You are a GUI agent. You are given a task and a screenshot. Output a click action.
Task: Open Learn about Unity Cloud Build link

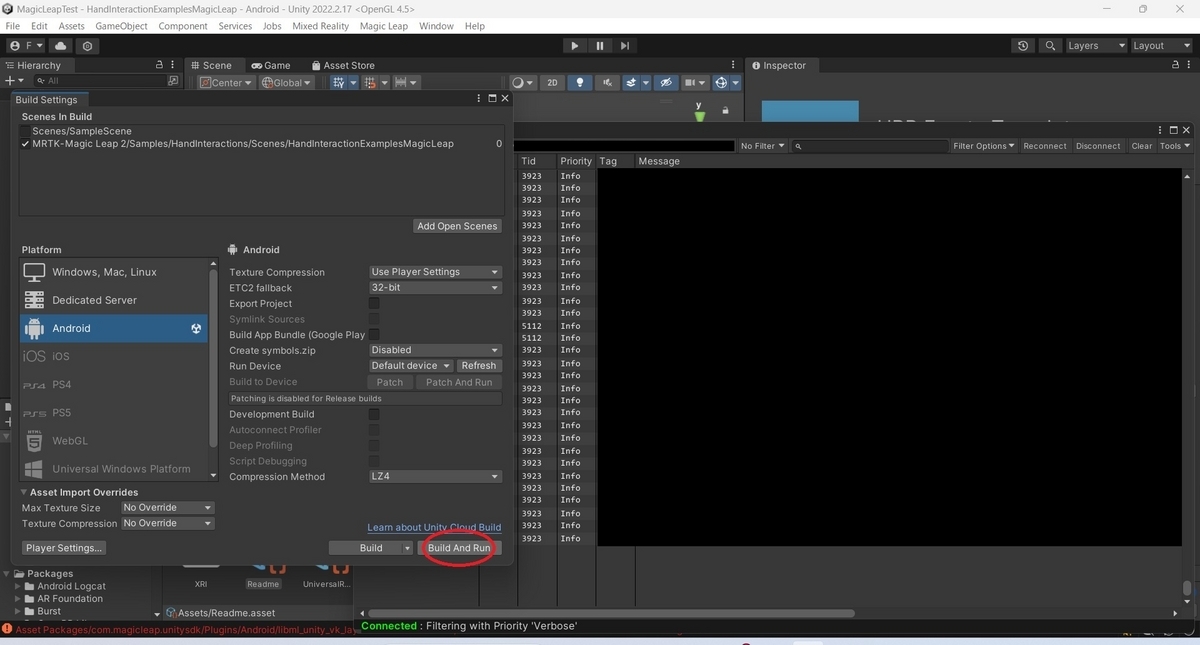[x=434, y=527]
